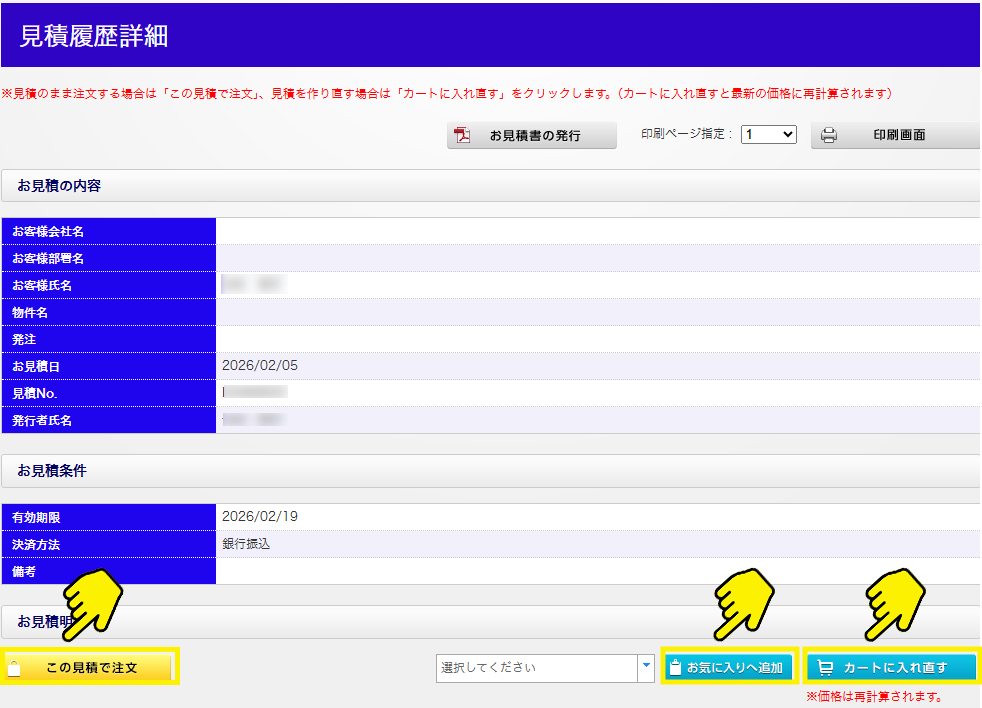Click the 物件名 row label

tap(30, 313)
